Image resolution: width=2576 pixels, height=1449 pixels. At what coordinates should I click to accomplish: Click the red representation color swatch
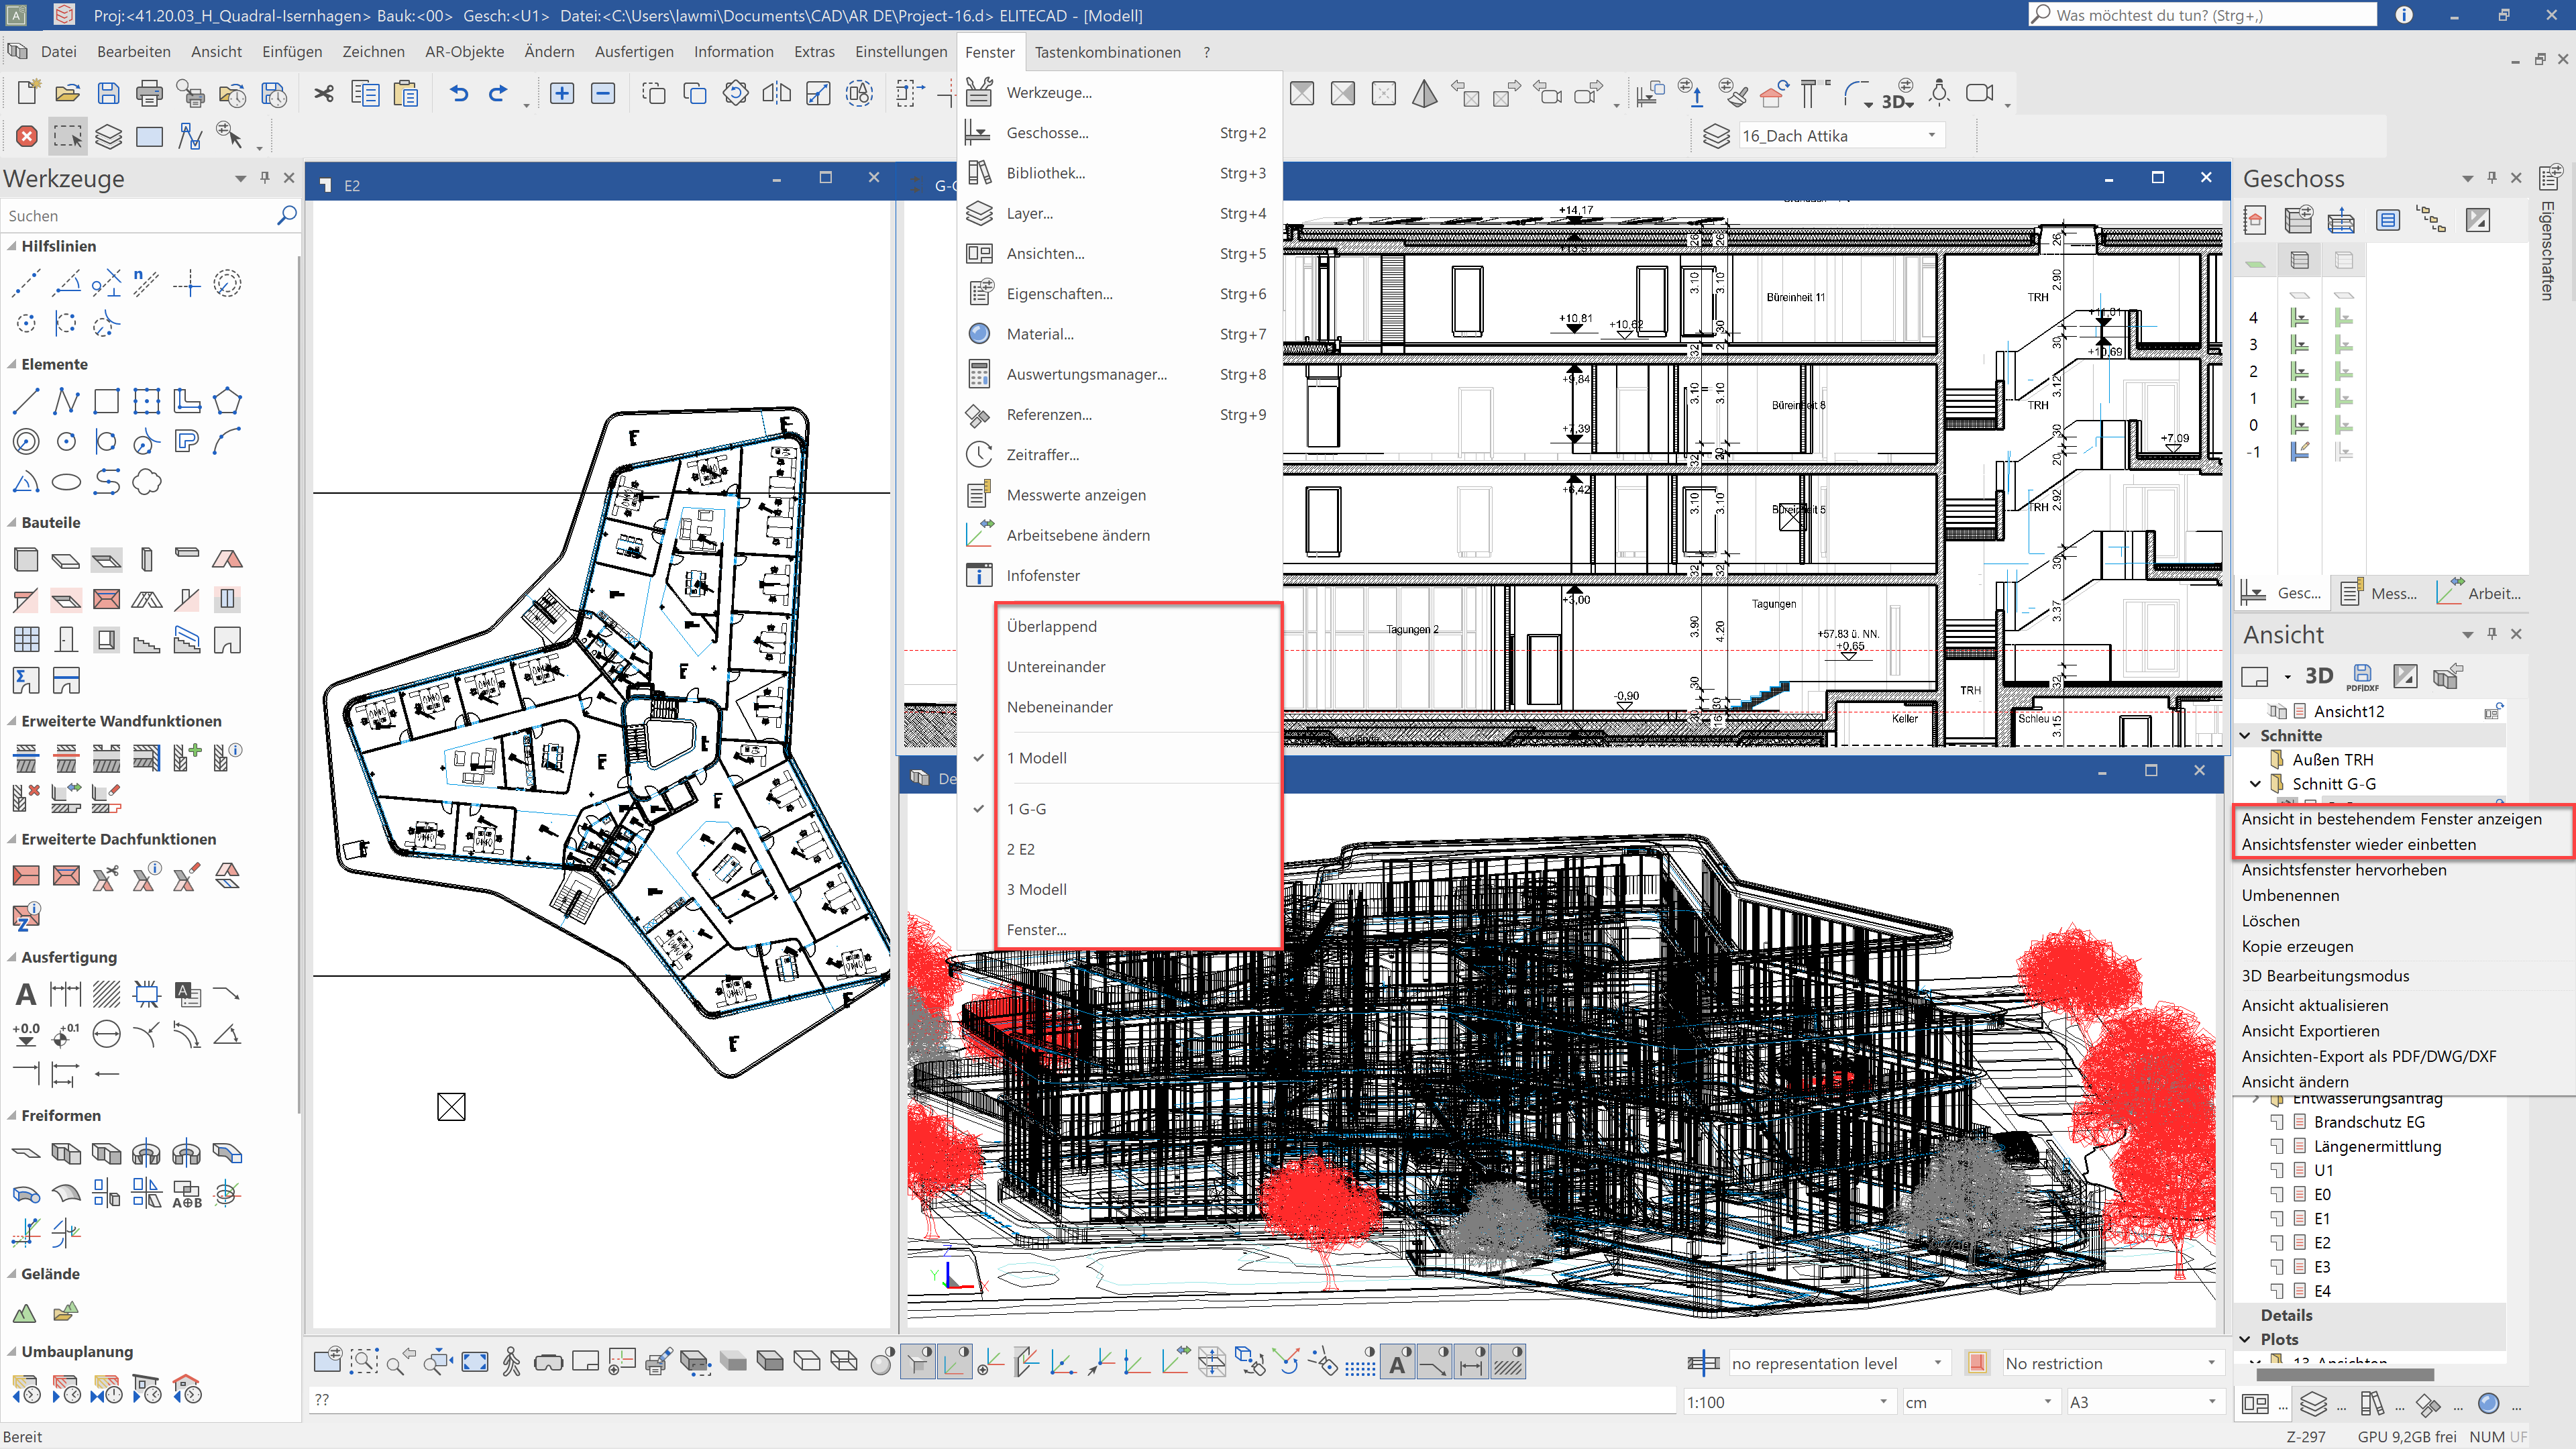(1977, 1363)
